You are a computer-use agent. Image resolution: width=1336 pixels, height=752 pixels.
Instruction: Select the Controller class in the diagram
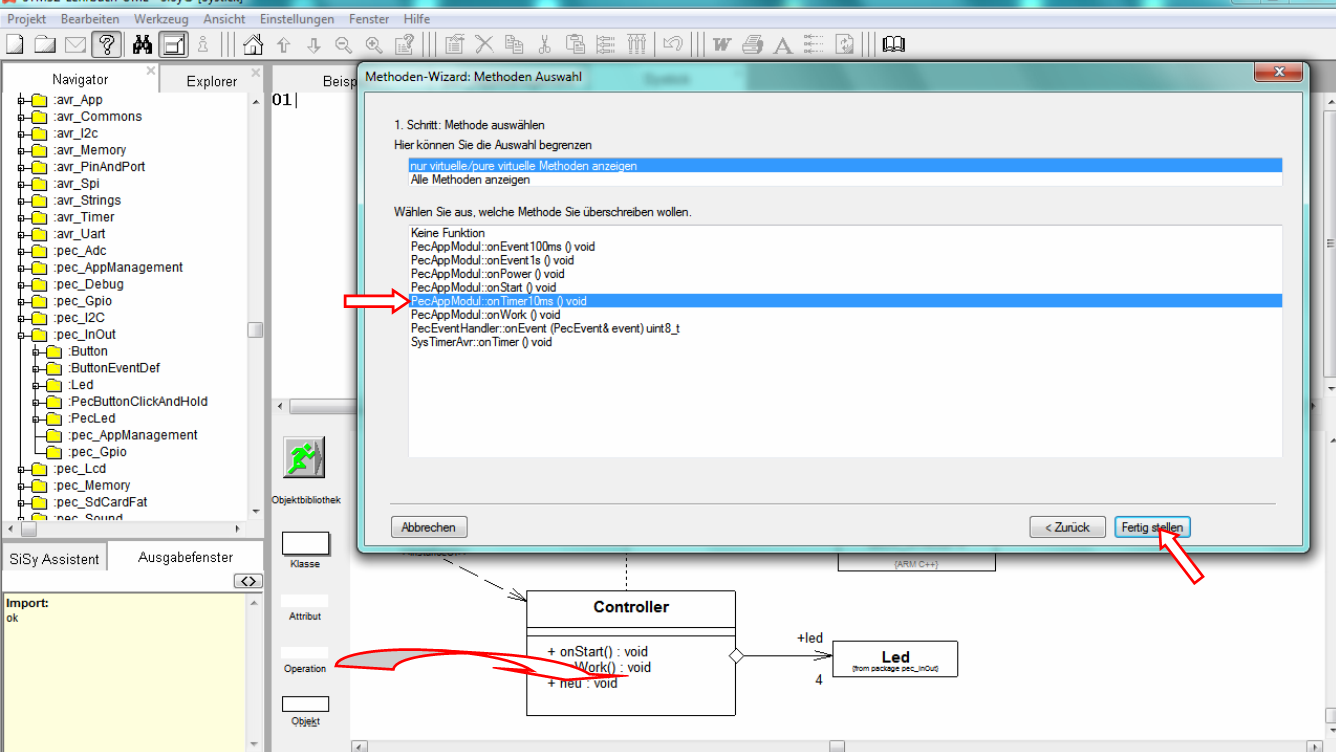631,653
